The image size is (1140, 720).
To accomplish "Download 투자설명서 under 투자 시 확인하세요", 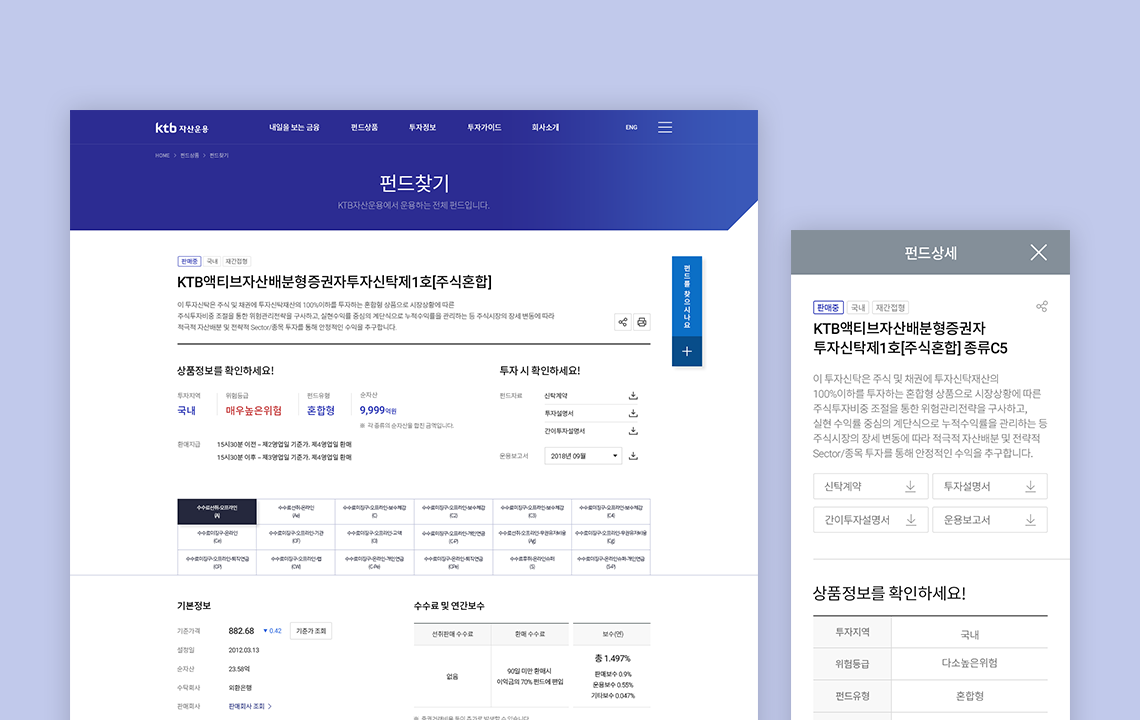I will [x=633, y=413].
